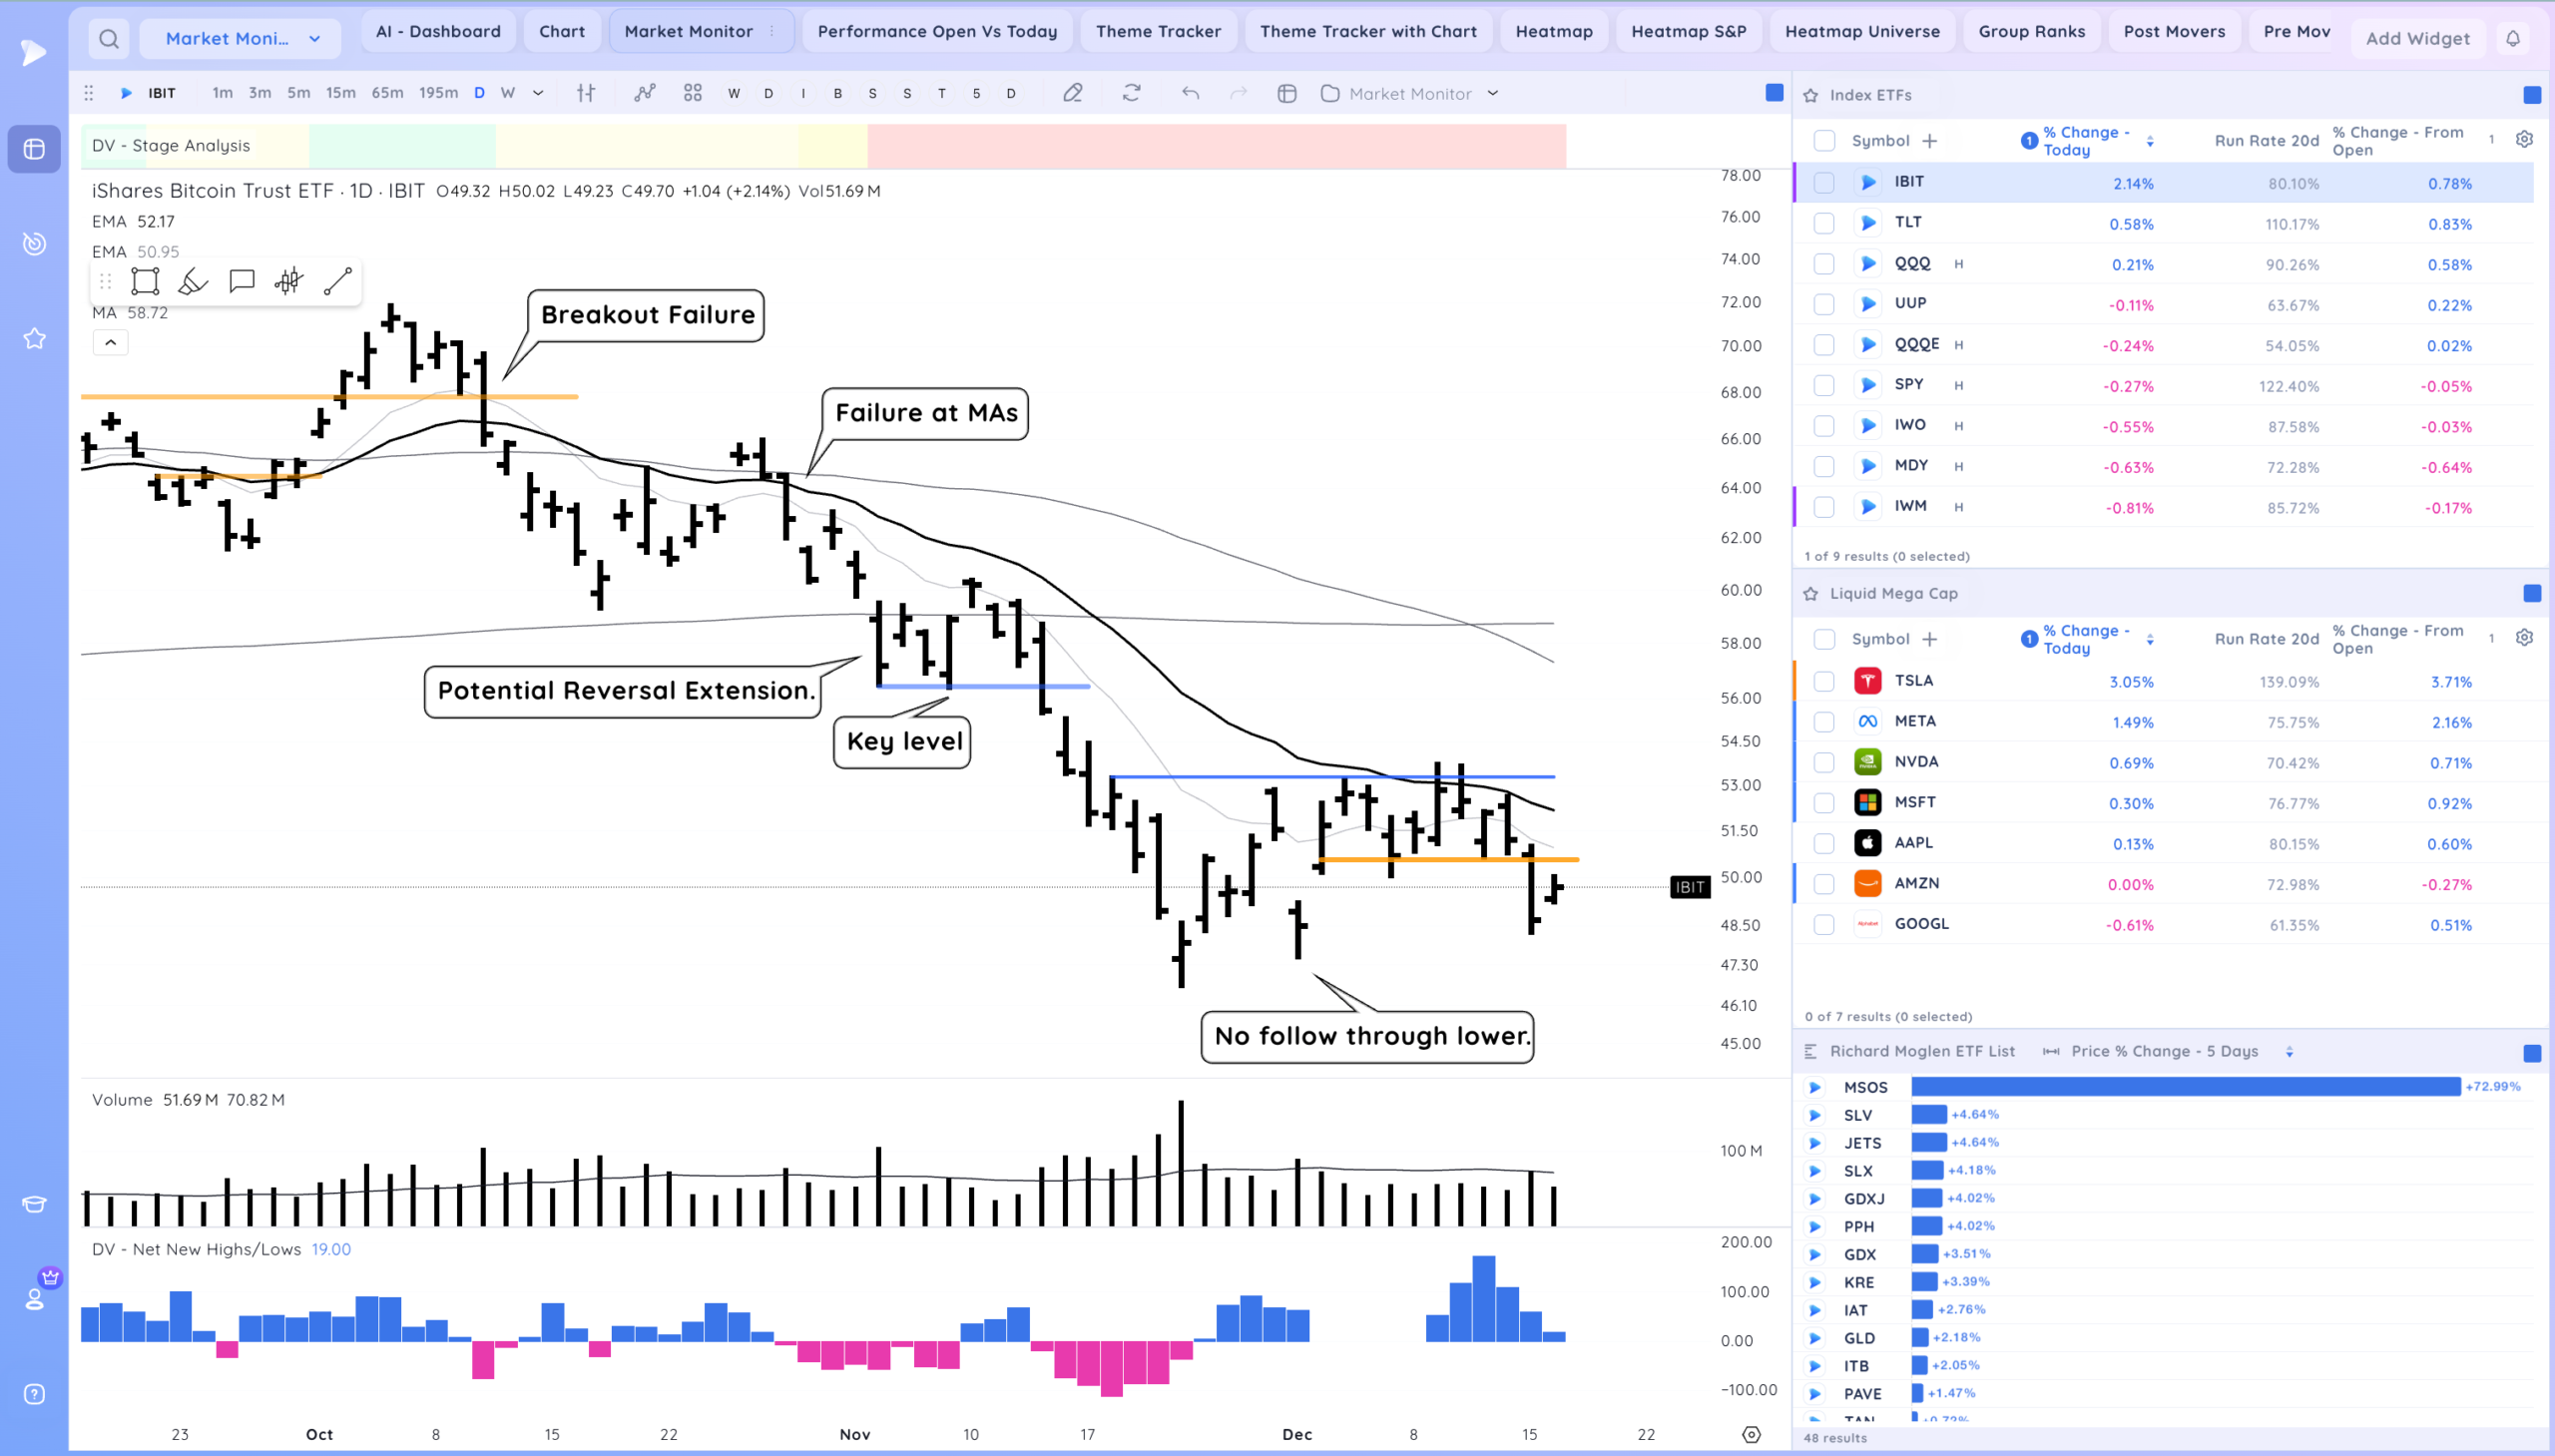Check the TSLA row checkbox
Screen dimensions: 2555x1456
pos(1824,682)
